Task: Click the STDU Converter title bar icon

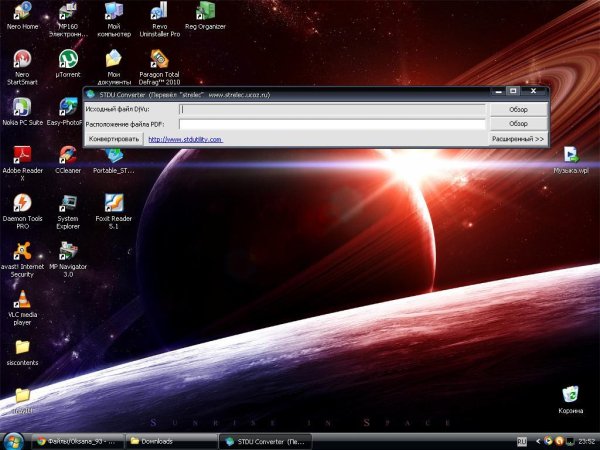Action: pyautogui.click(x=91, y=94)
